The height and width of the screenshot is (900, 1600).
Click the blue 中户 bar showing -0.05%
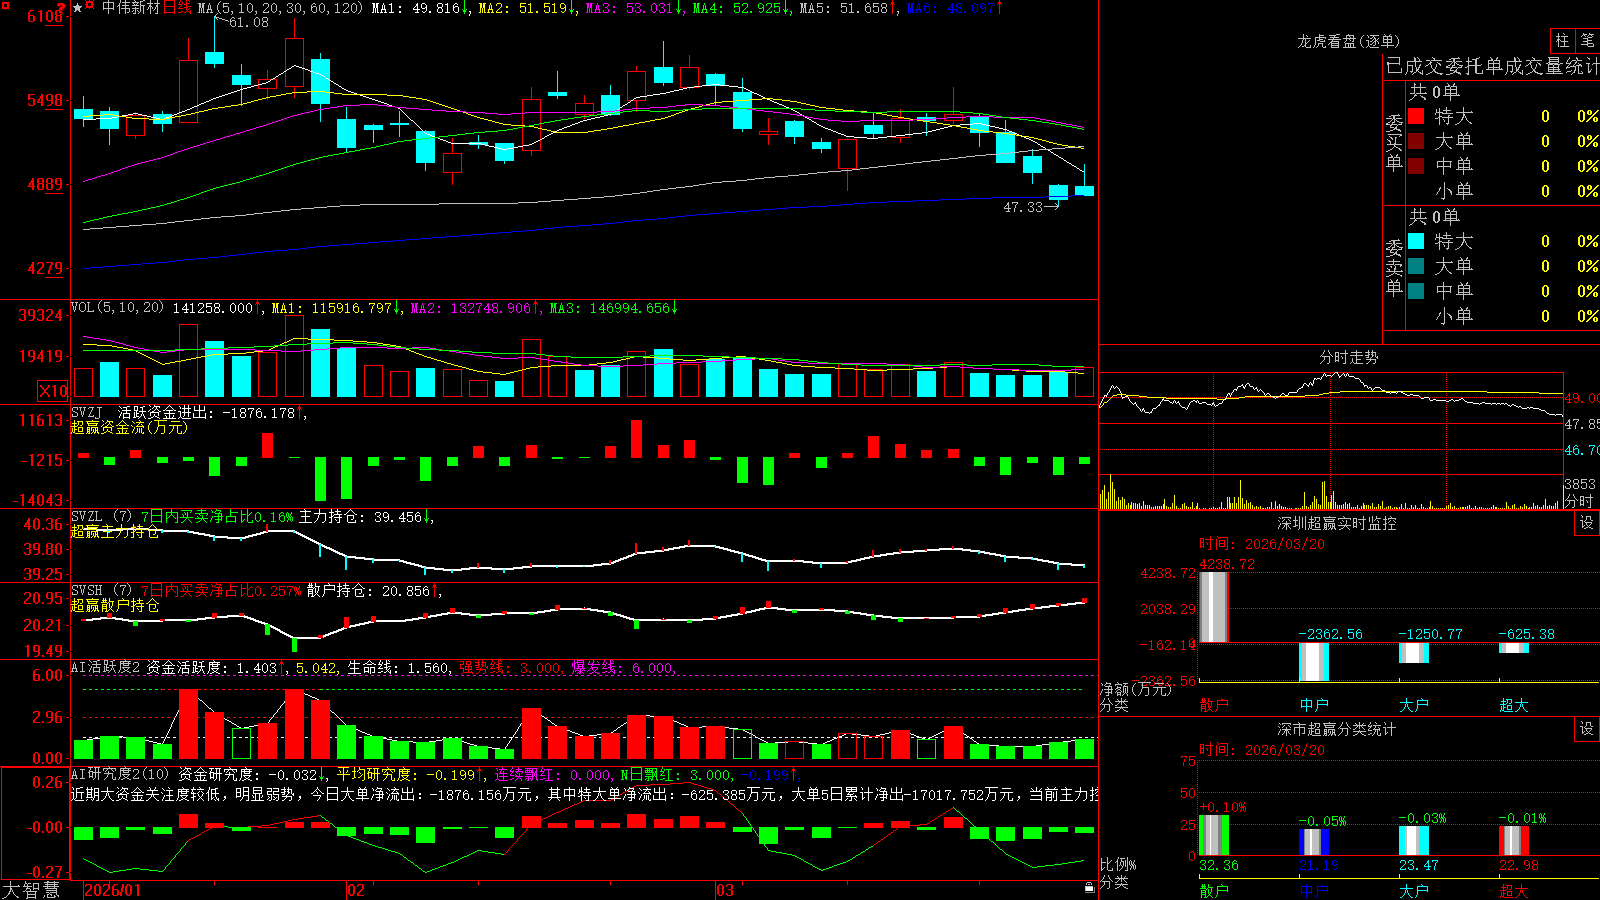click(x=1314, y=842)
